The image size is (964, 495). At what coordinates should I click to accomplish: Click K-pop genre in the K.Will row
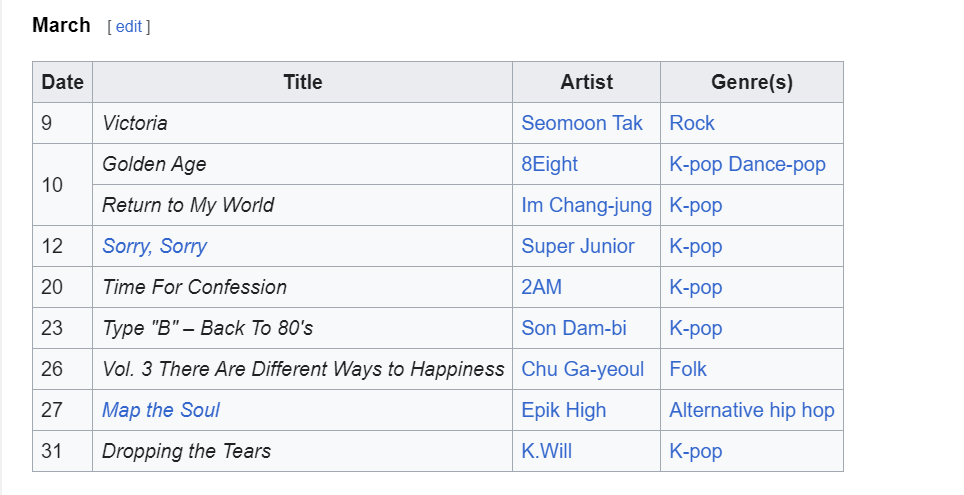coord(695,451)
